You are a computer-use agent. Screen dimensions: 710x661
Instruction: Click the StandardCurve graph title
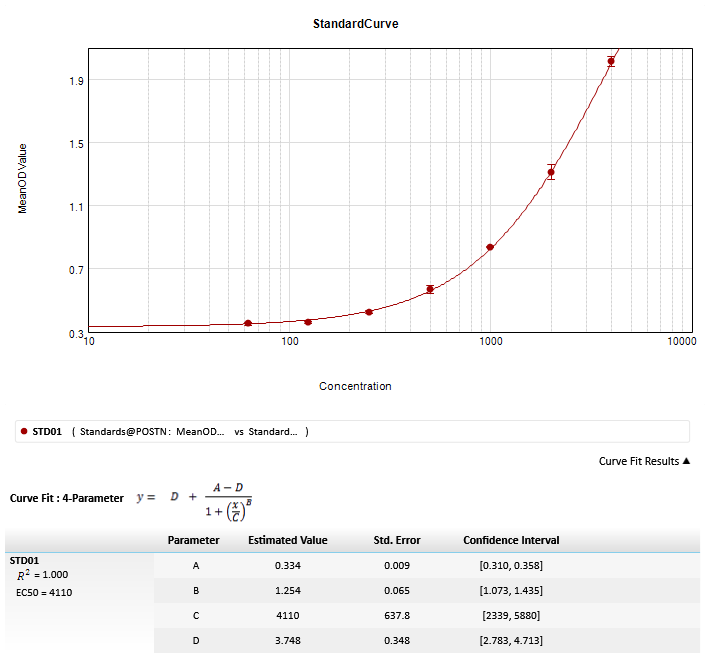(355, 24)
